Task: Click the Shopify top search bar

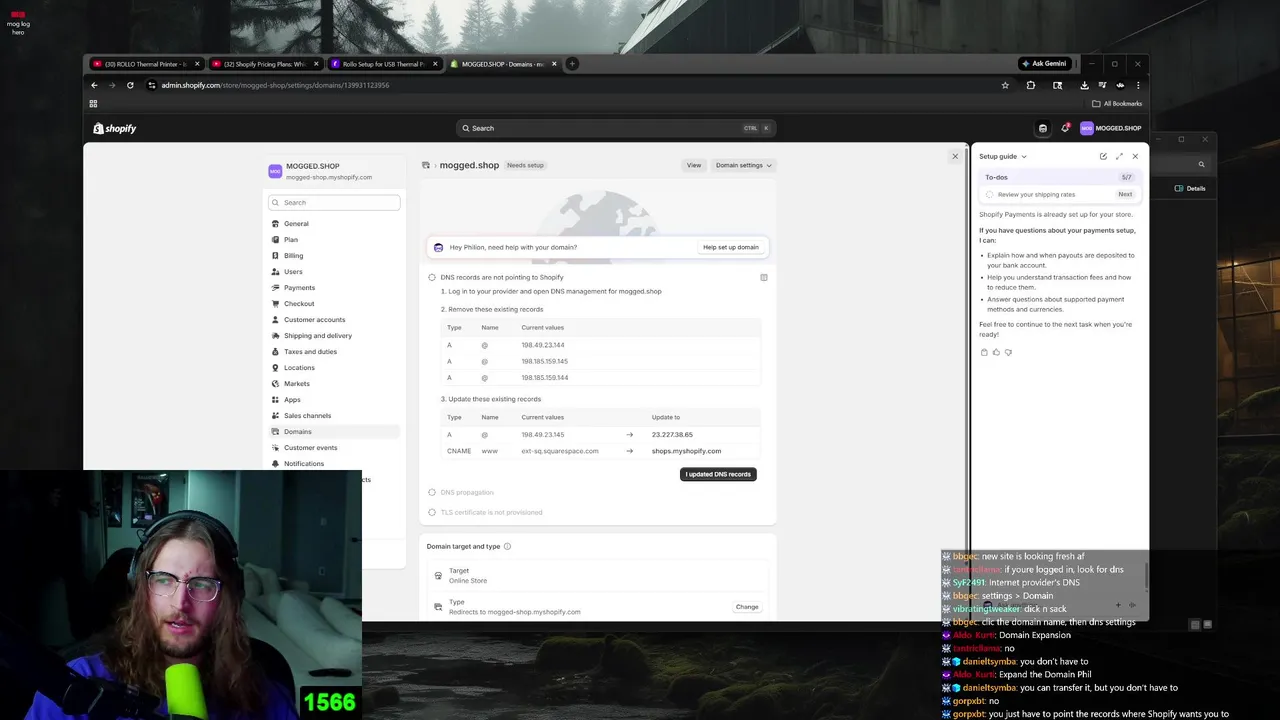Action: (615, 128)
